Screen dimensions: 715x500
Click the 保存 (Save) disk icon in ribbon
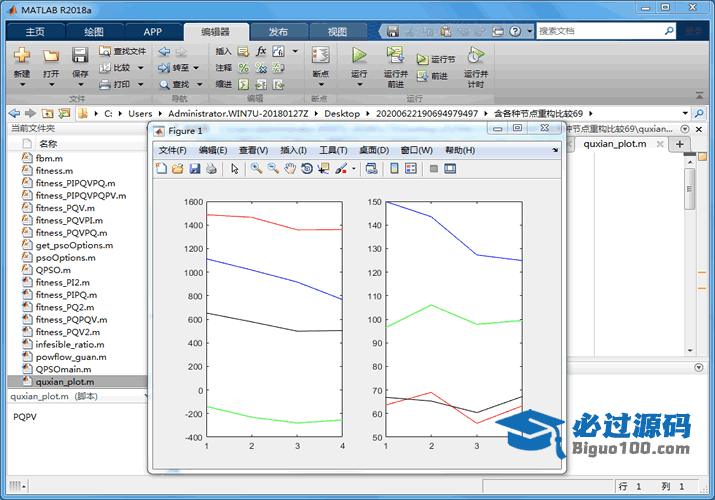(x=80, y=55)
